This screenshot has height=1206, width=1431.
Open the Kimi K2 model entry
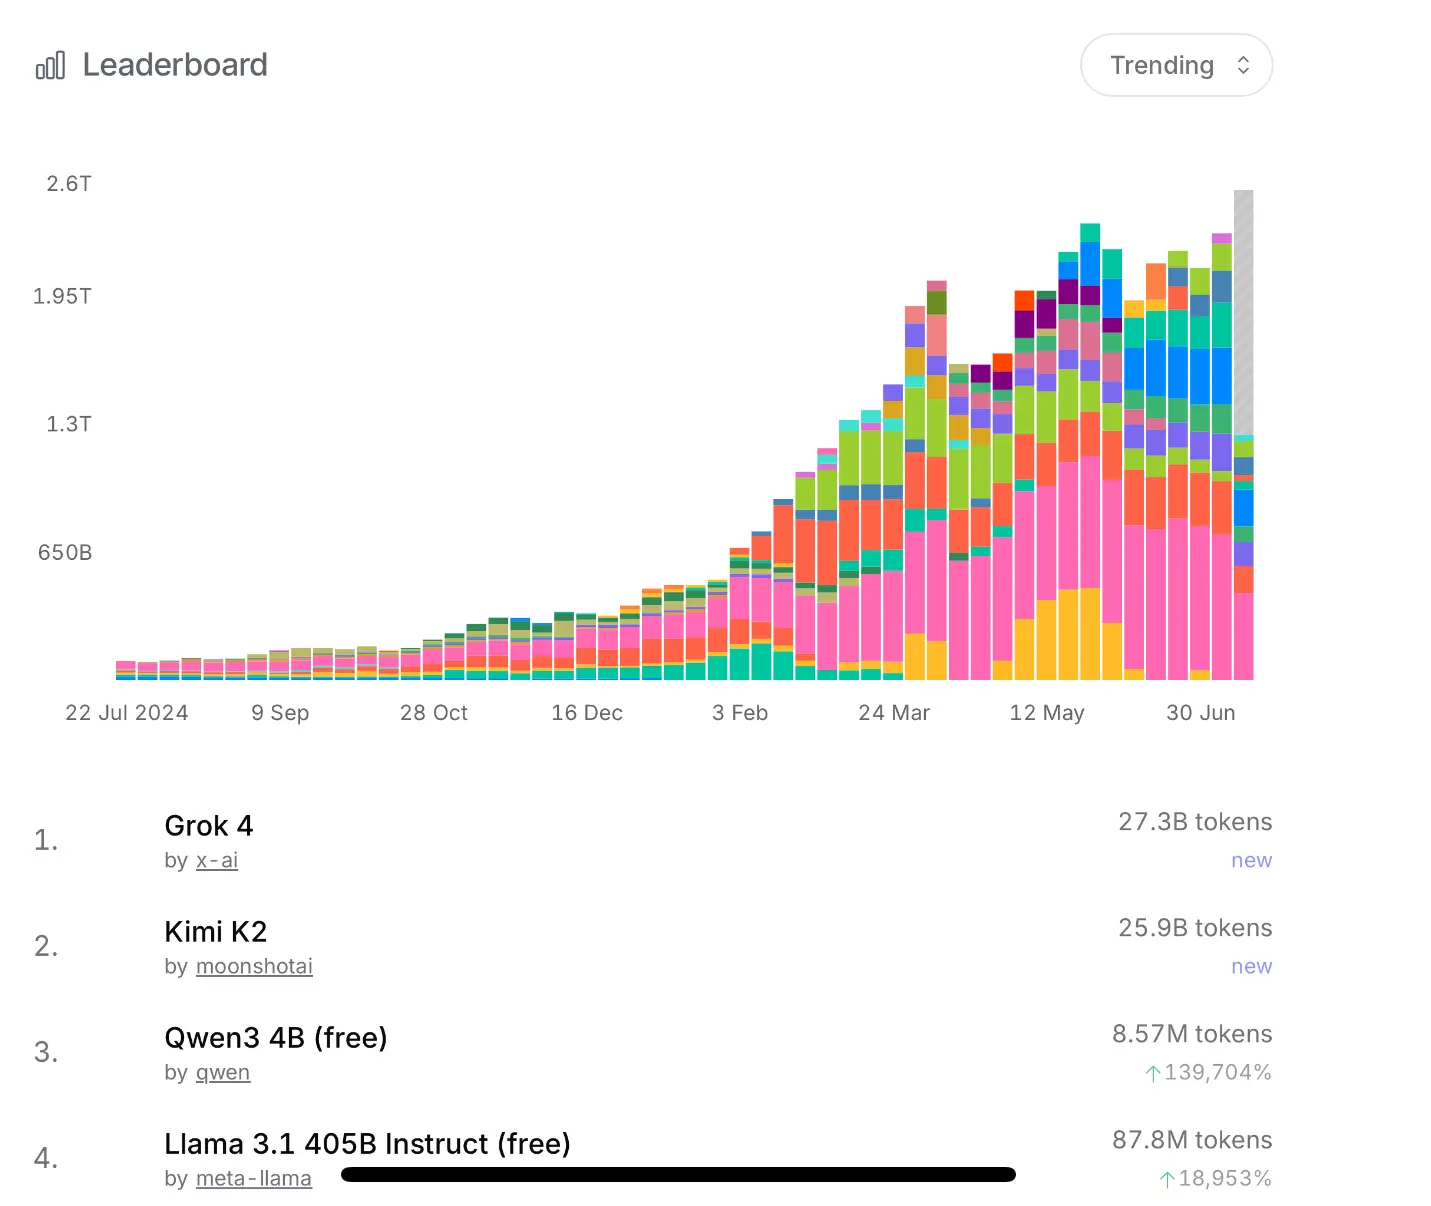point(216,932)
